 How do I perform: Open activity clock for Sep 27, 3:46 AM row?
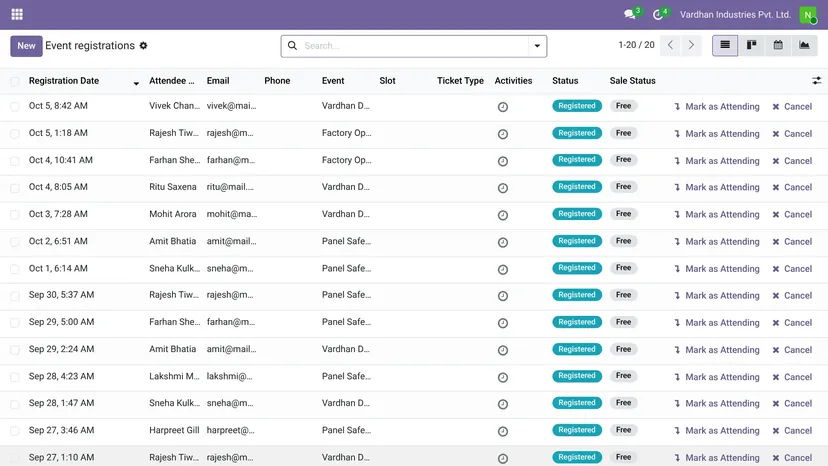point(503,431)
